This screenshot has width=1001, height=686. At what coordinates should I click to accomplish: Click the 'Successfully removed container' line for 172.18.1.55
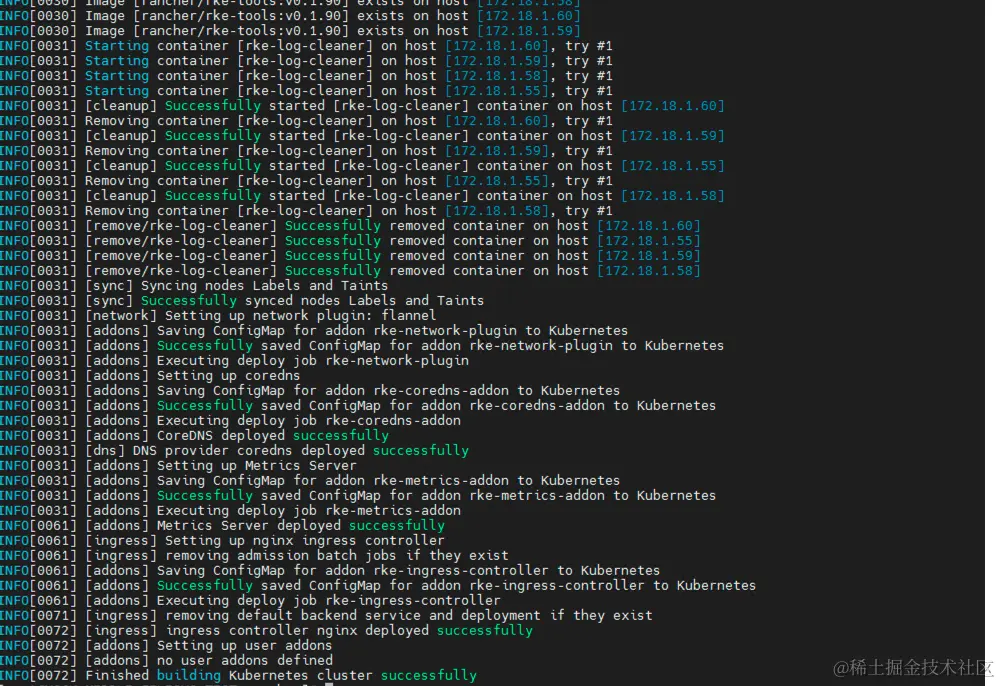tap(350, 241)
